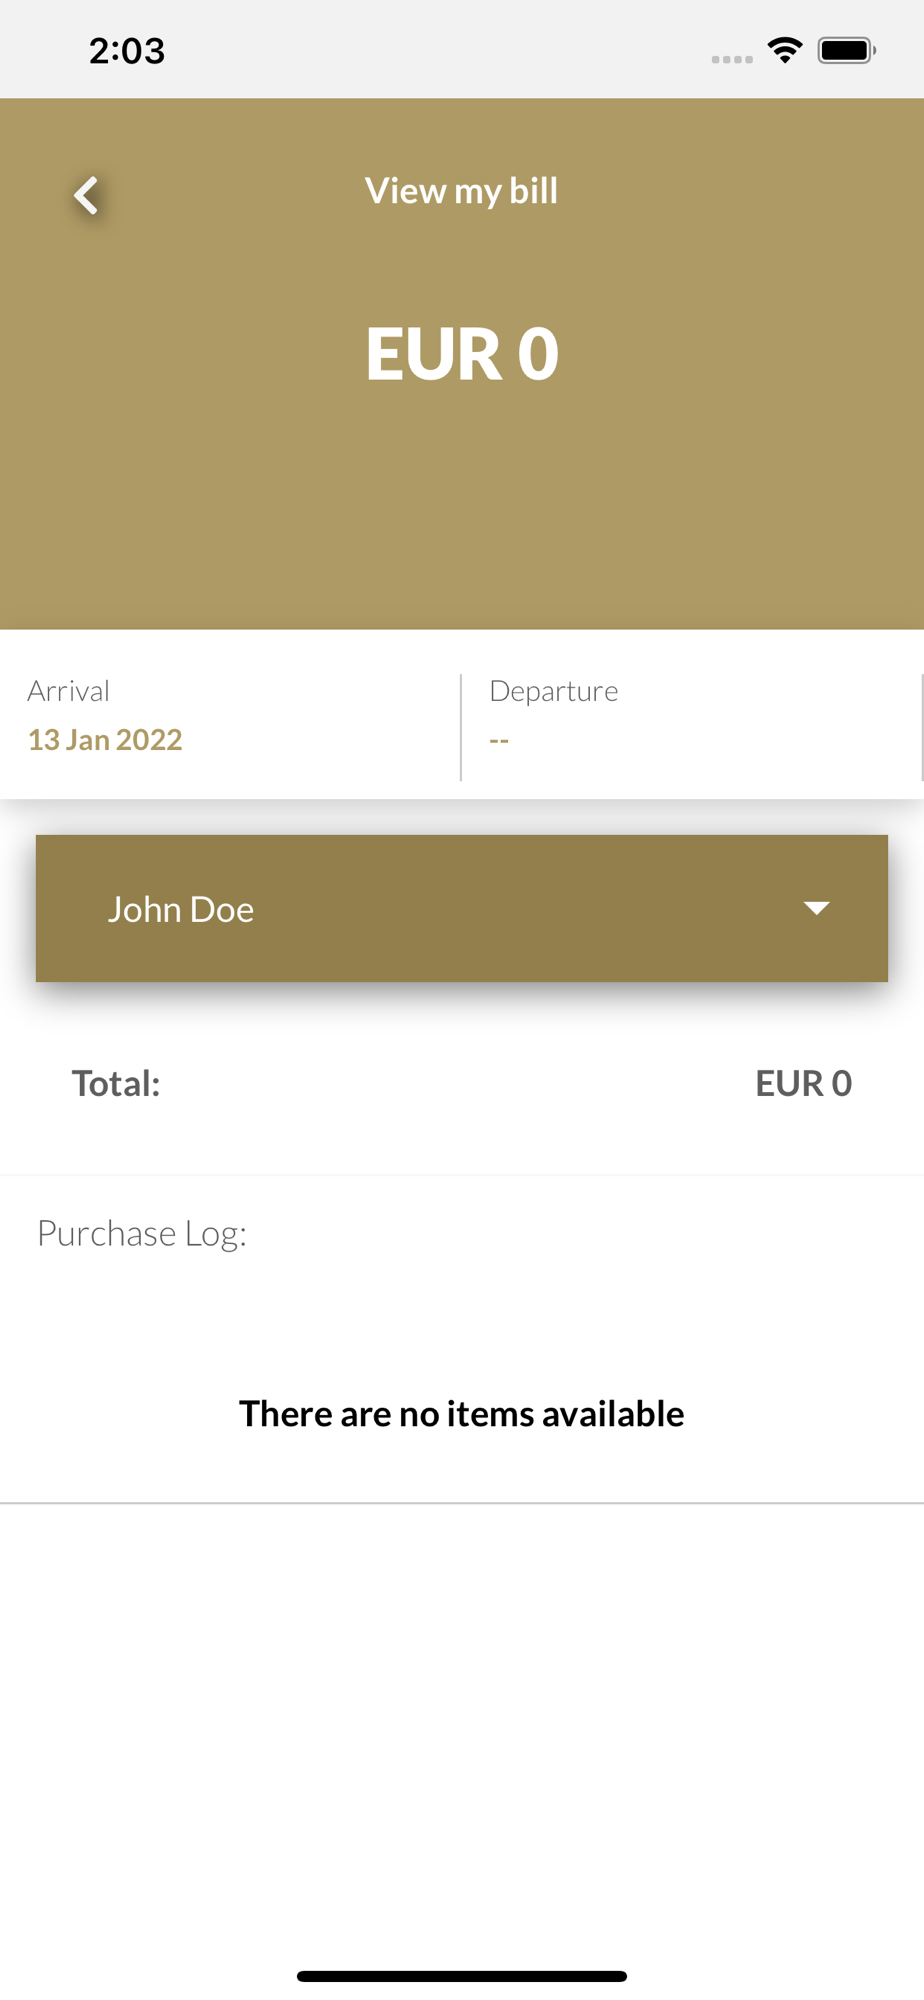Select the empty departure date dashes

499,741
